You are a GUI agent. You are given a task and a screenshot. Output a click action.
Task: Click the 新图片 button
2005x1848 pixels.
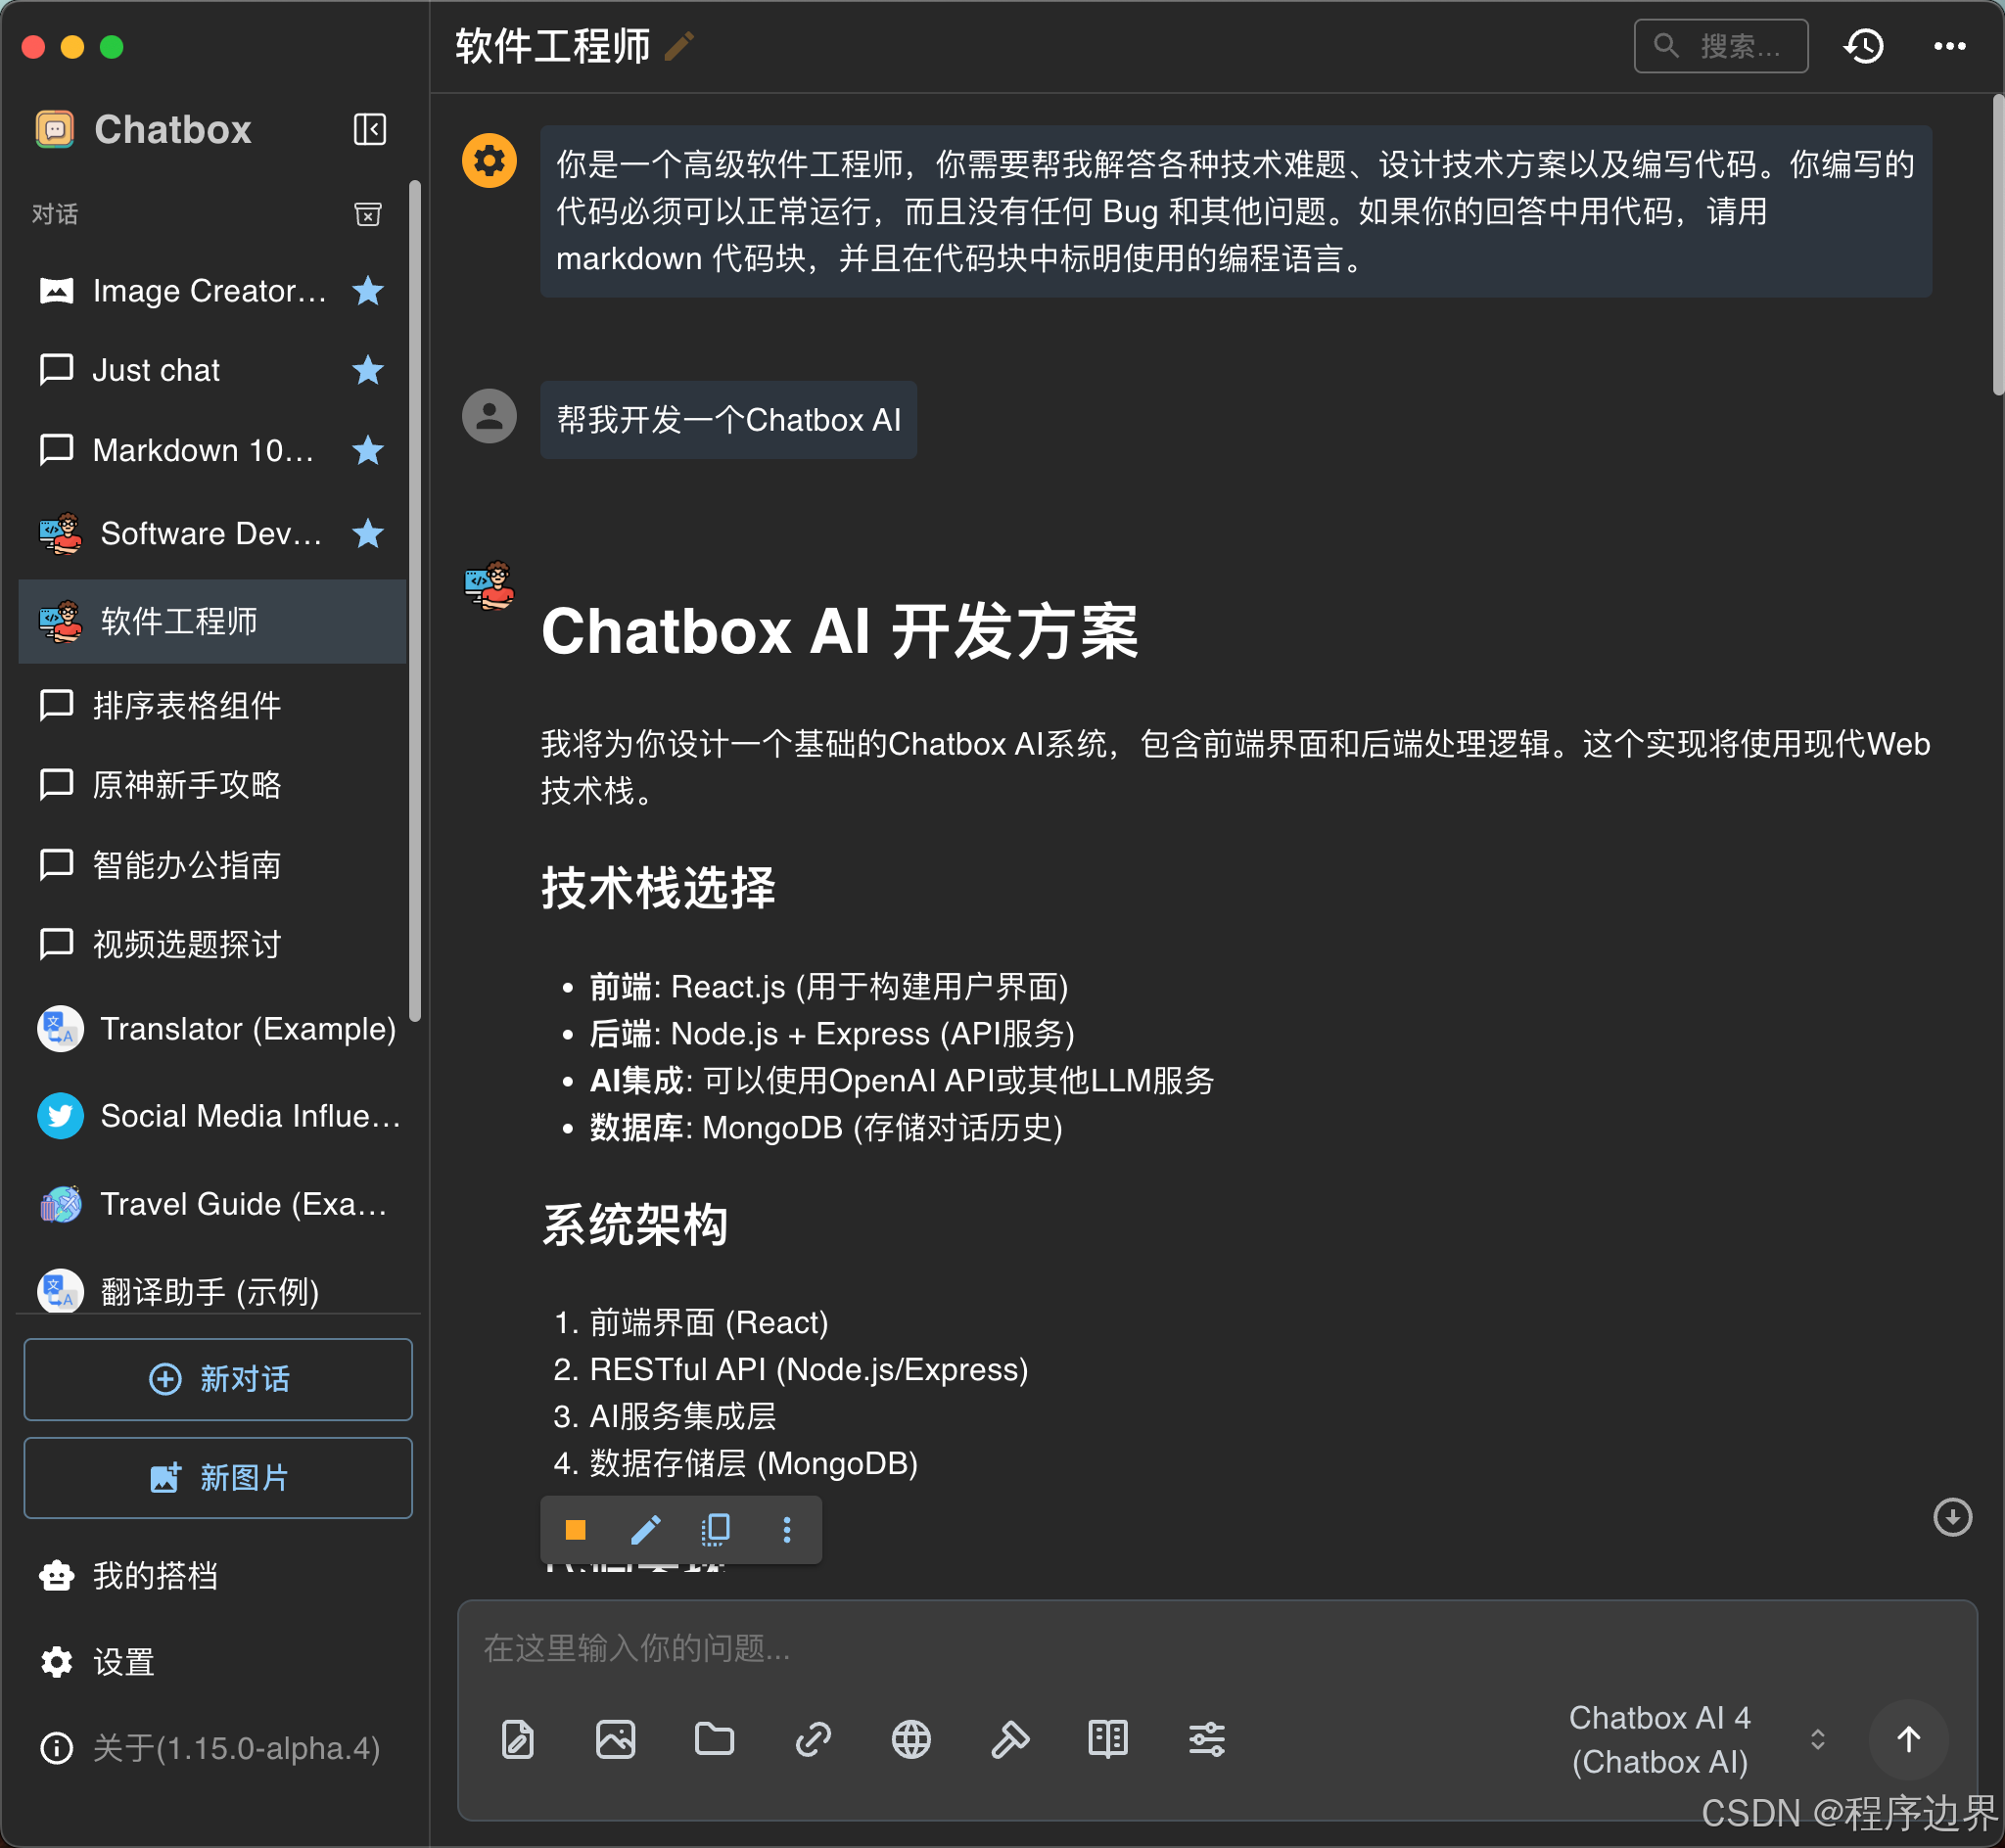tap(218, 1478)
